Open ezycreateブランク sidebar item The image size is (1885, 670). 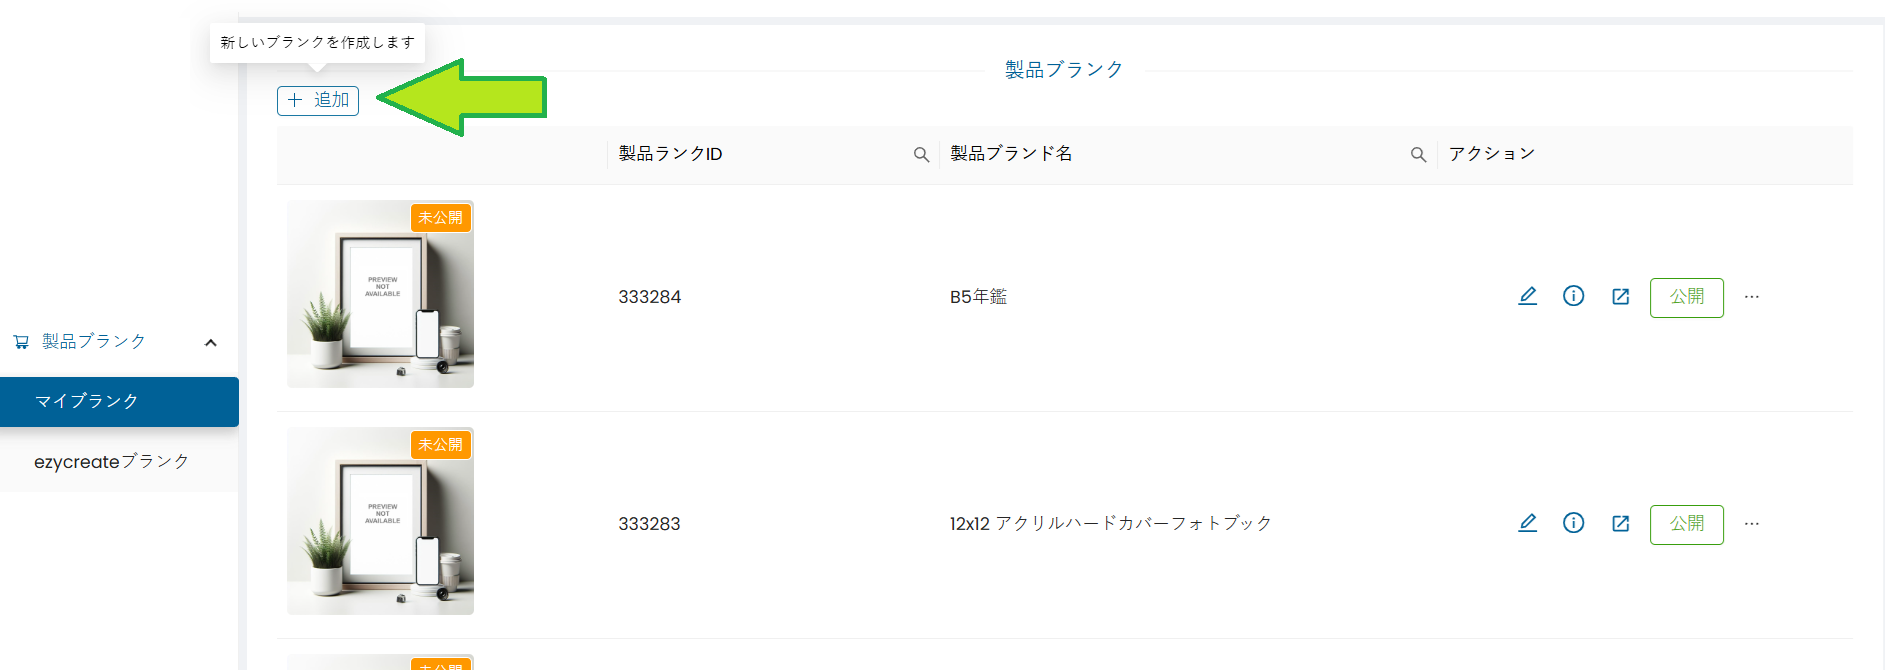111,462
